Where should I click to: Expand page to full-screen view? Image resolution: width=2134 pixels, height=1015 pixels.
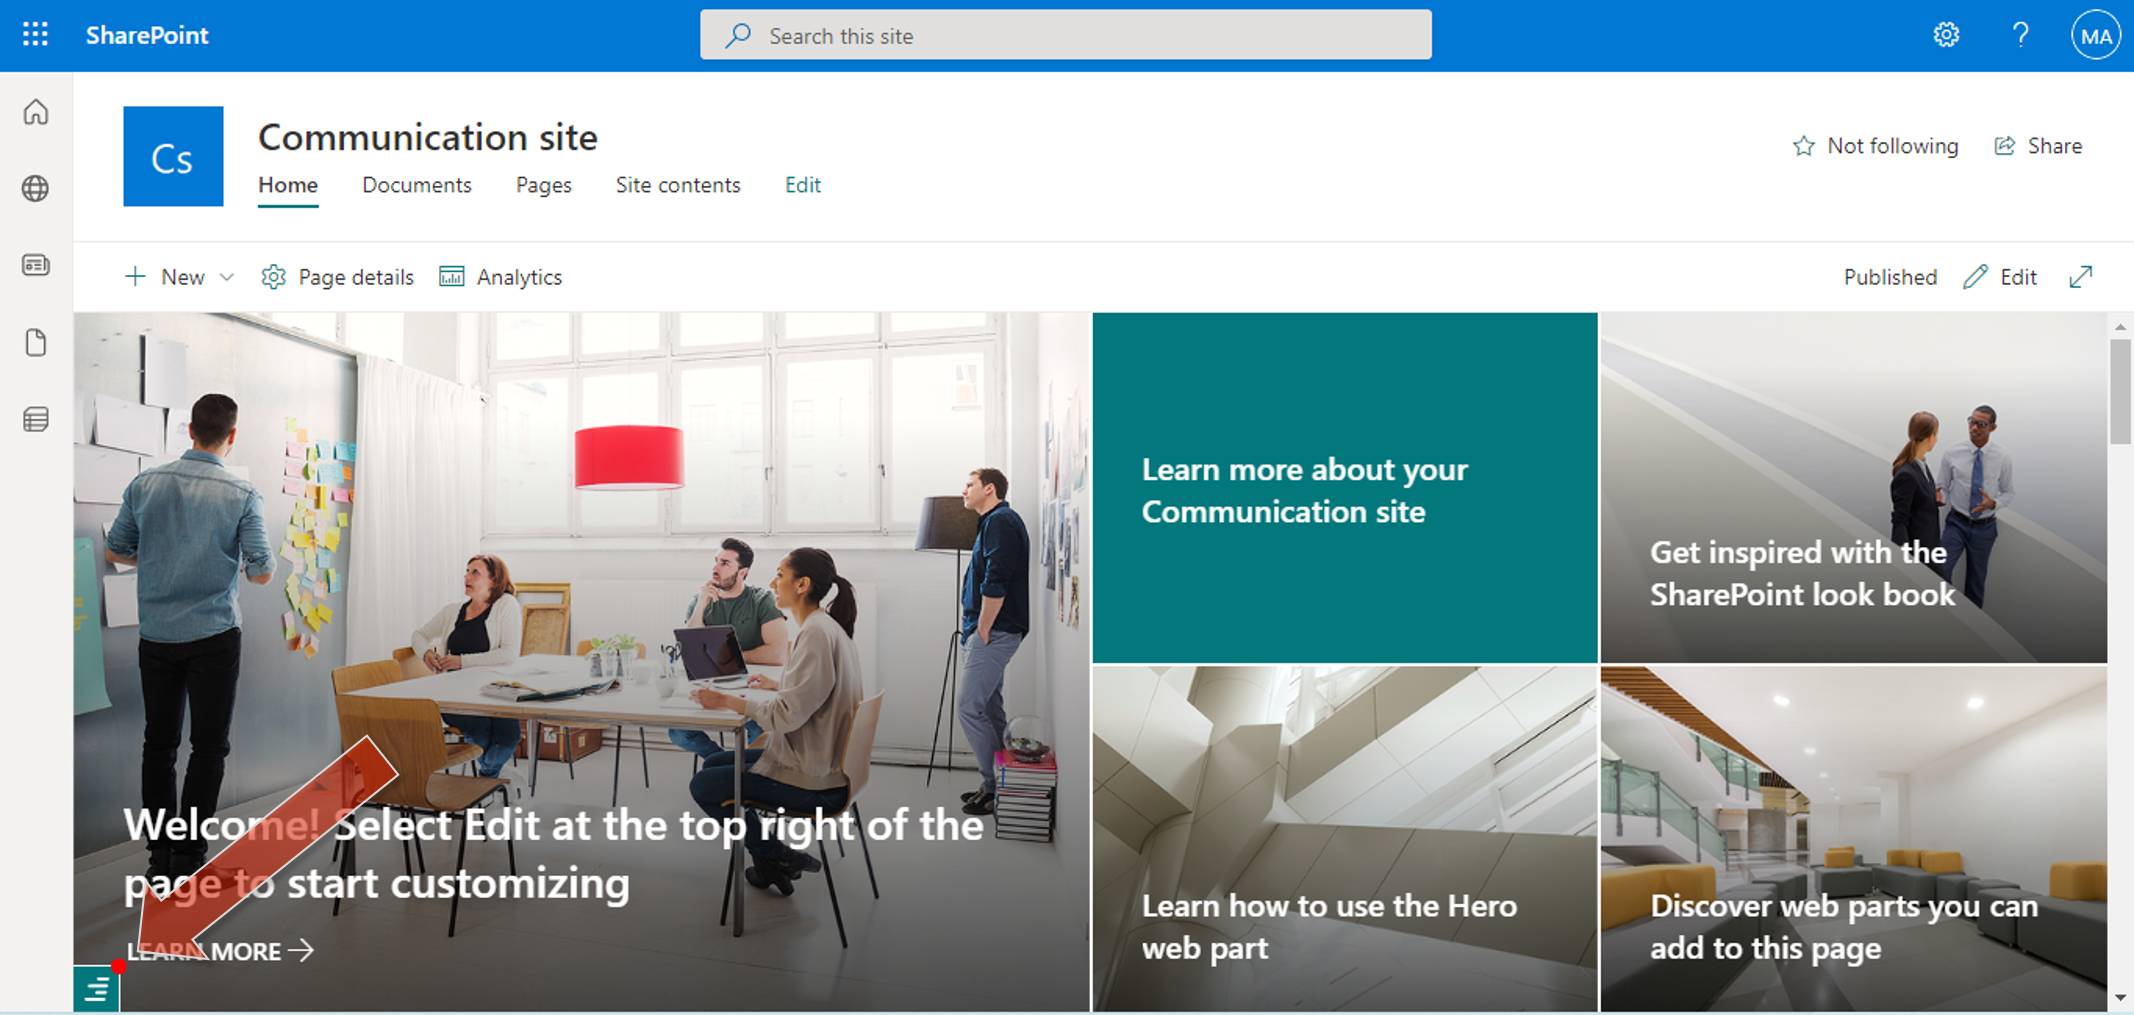(x=2081, y=277)
